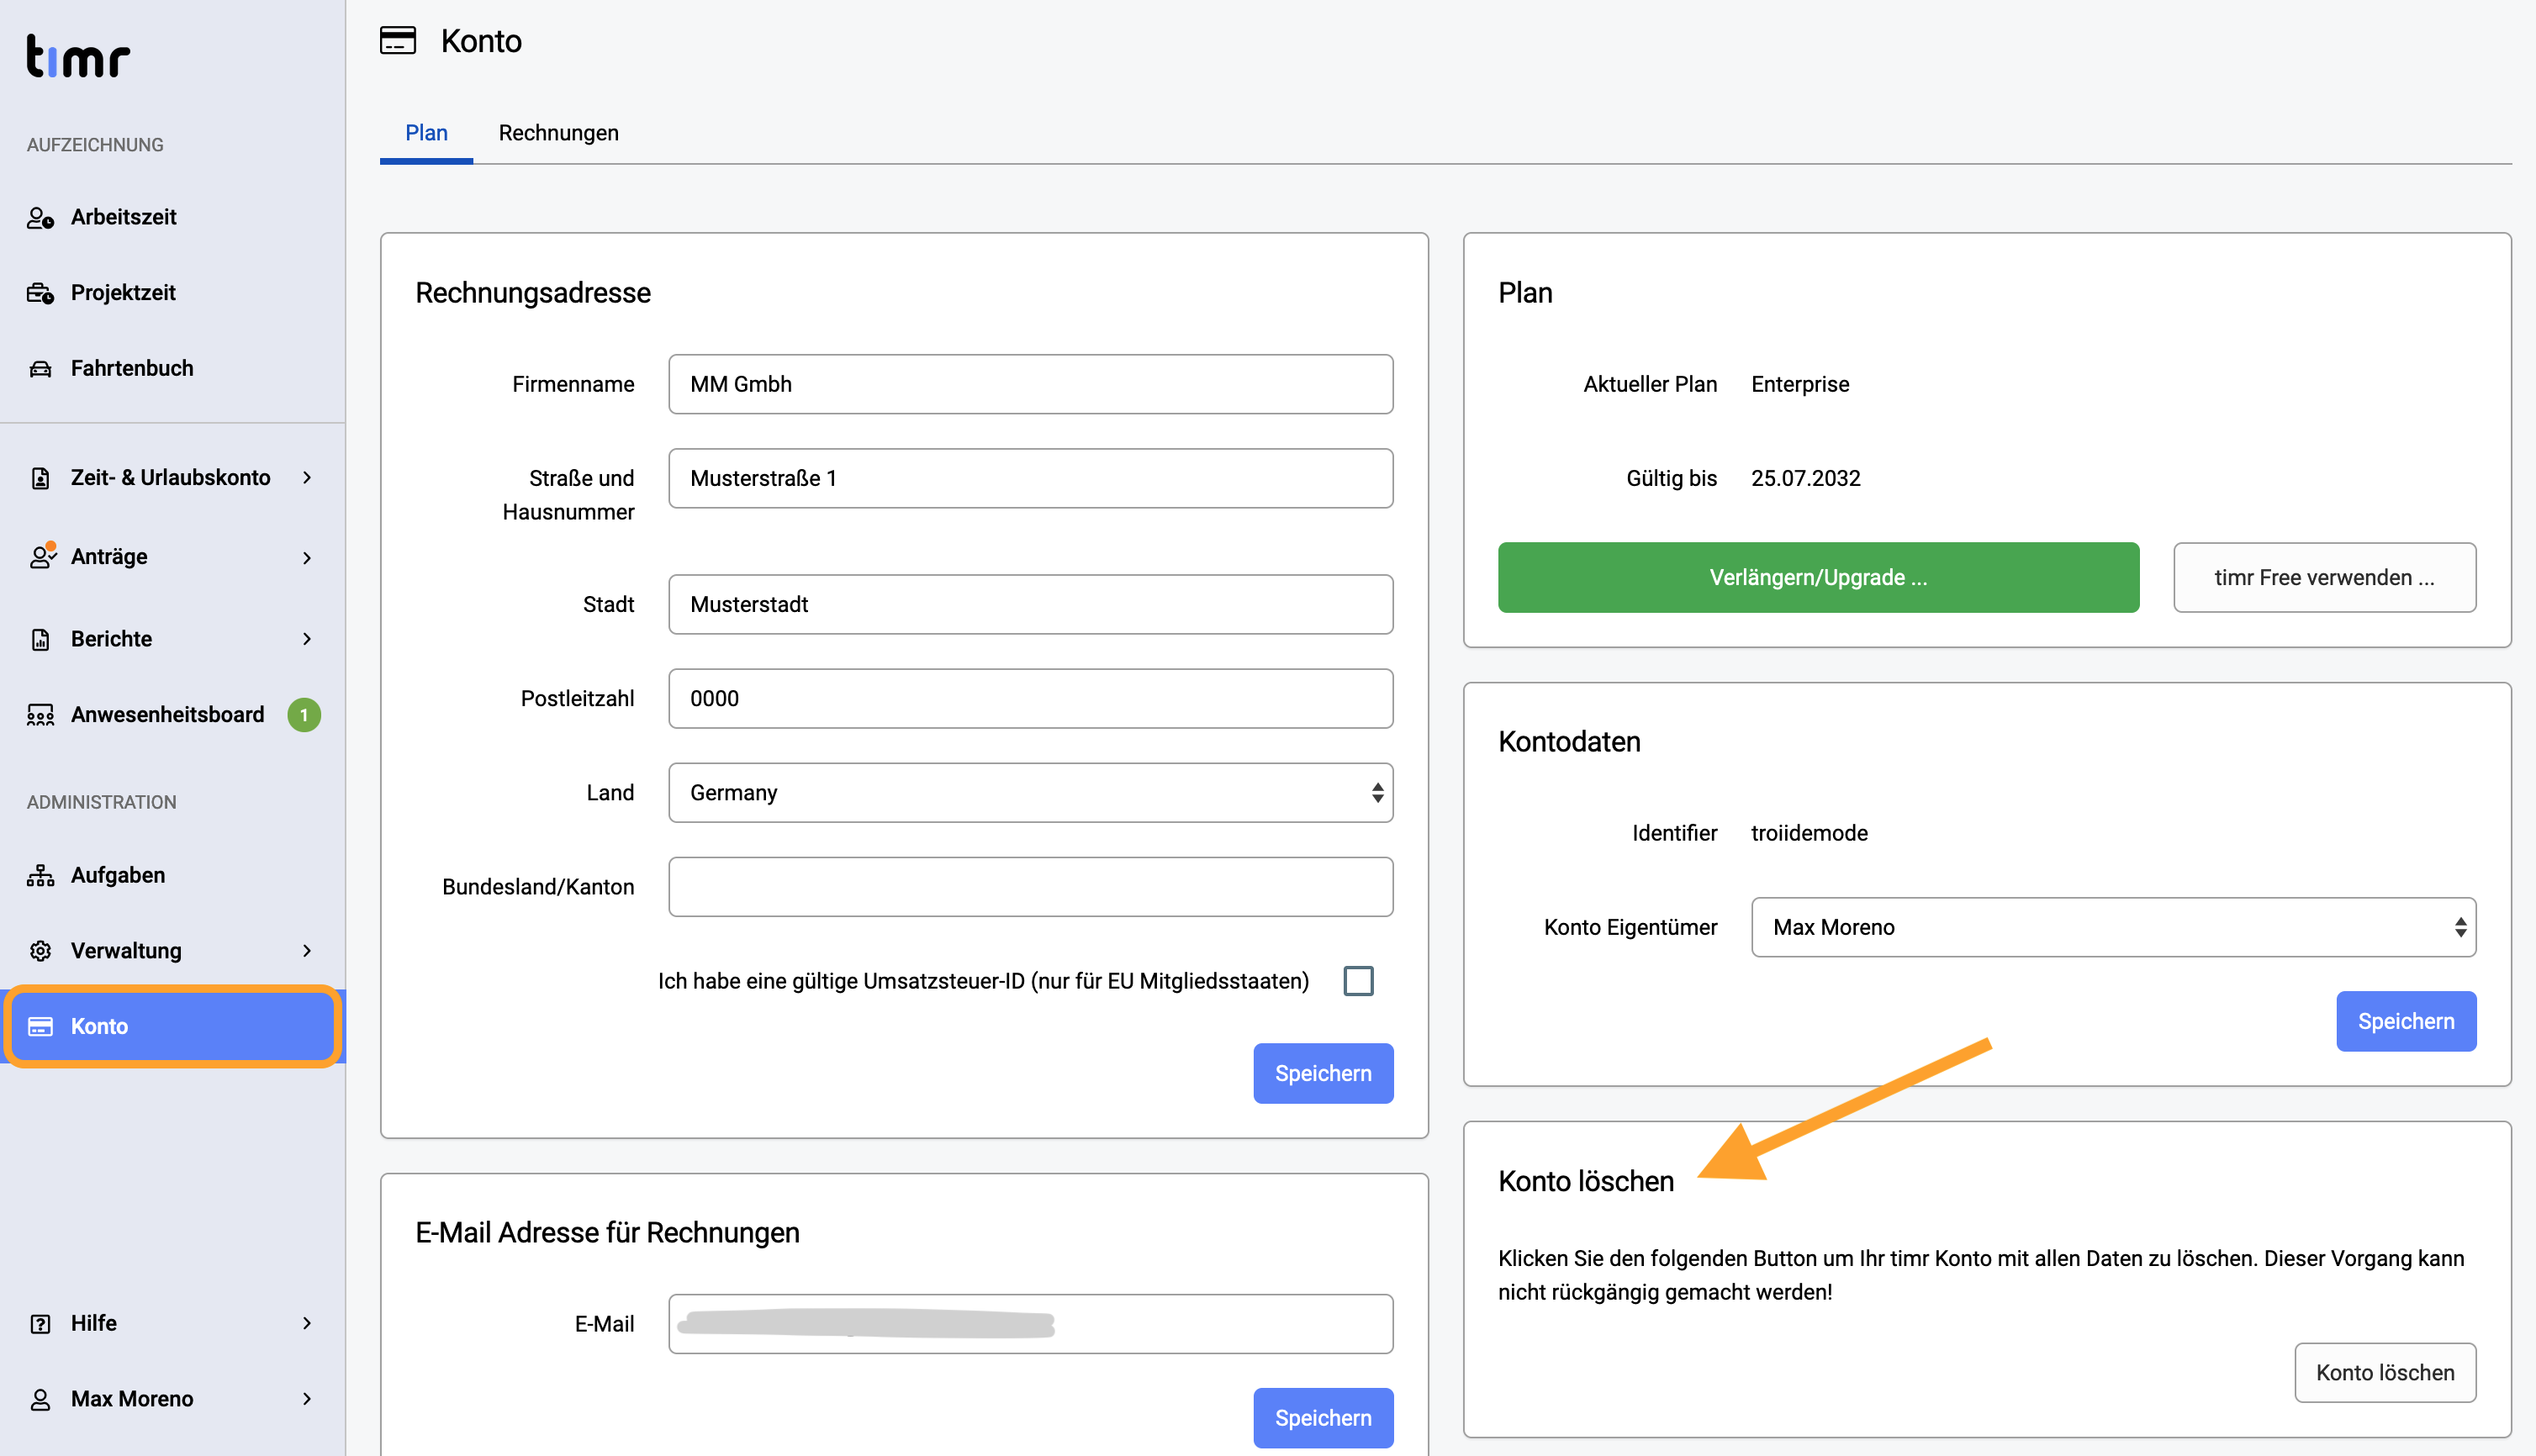The width and height of the screenshot is (2536, 1456).
Task: Click the green Verlängern/Upgrade button
Action: [1818, 577]
